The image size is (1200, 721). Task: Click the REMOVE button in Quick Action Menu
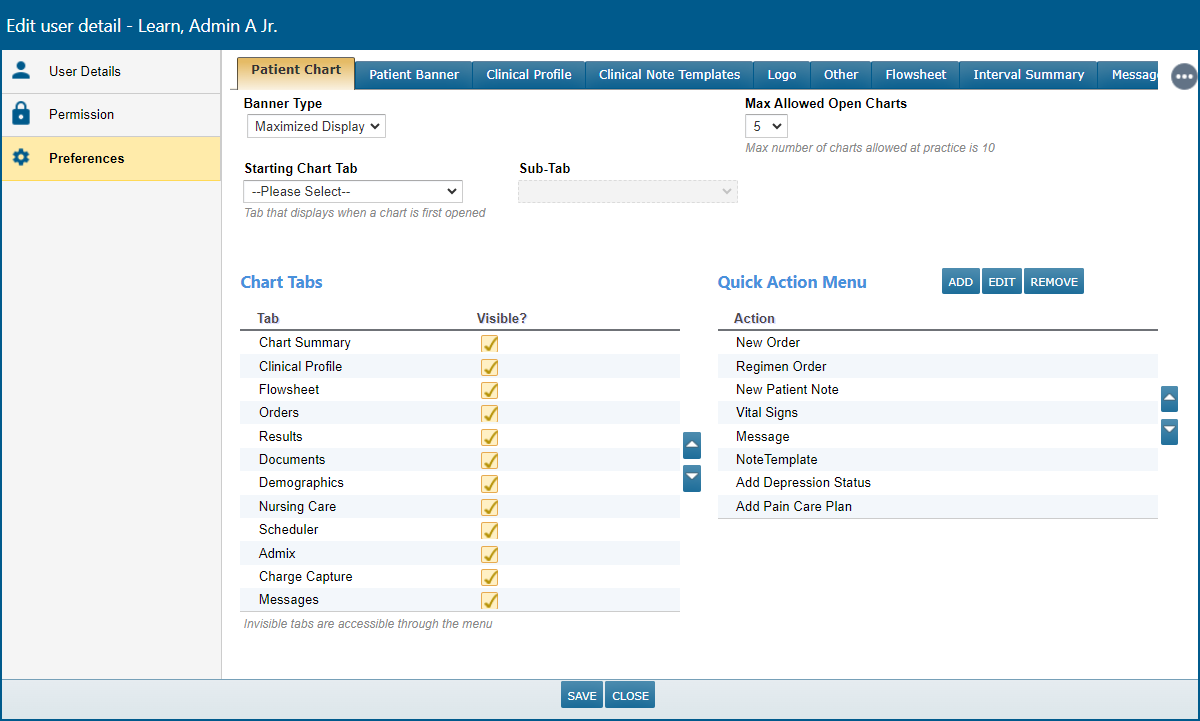[1053, 281]
